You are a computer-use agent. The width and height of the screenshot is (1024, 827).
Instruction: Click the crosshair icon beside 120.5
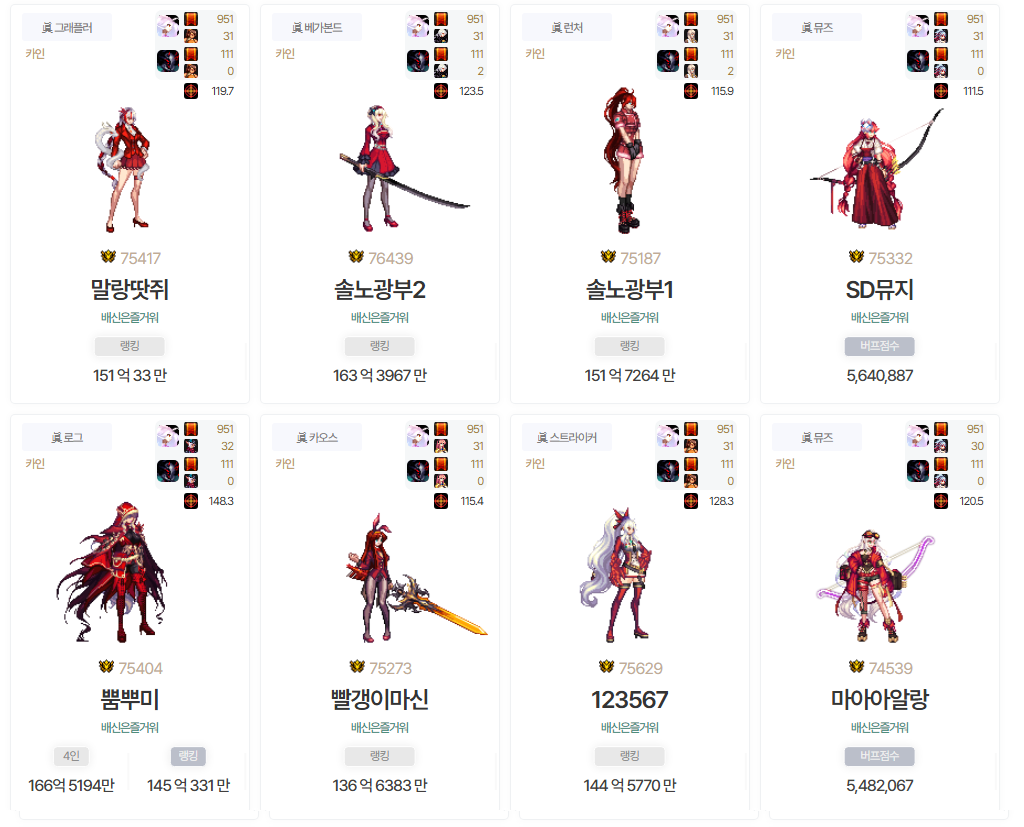(940, 501)
